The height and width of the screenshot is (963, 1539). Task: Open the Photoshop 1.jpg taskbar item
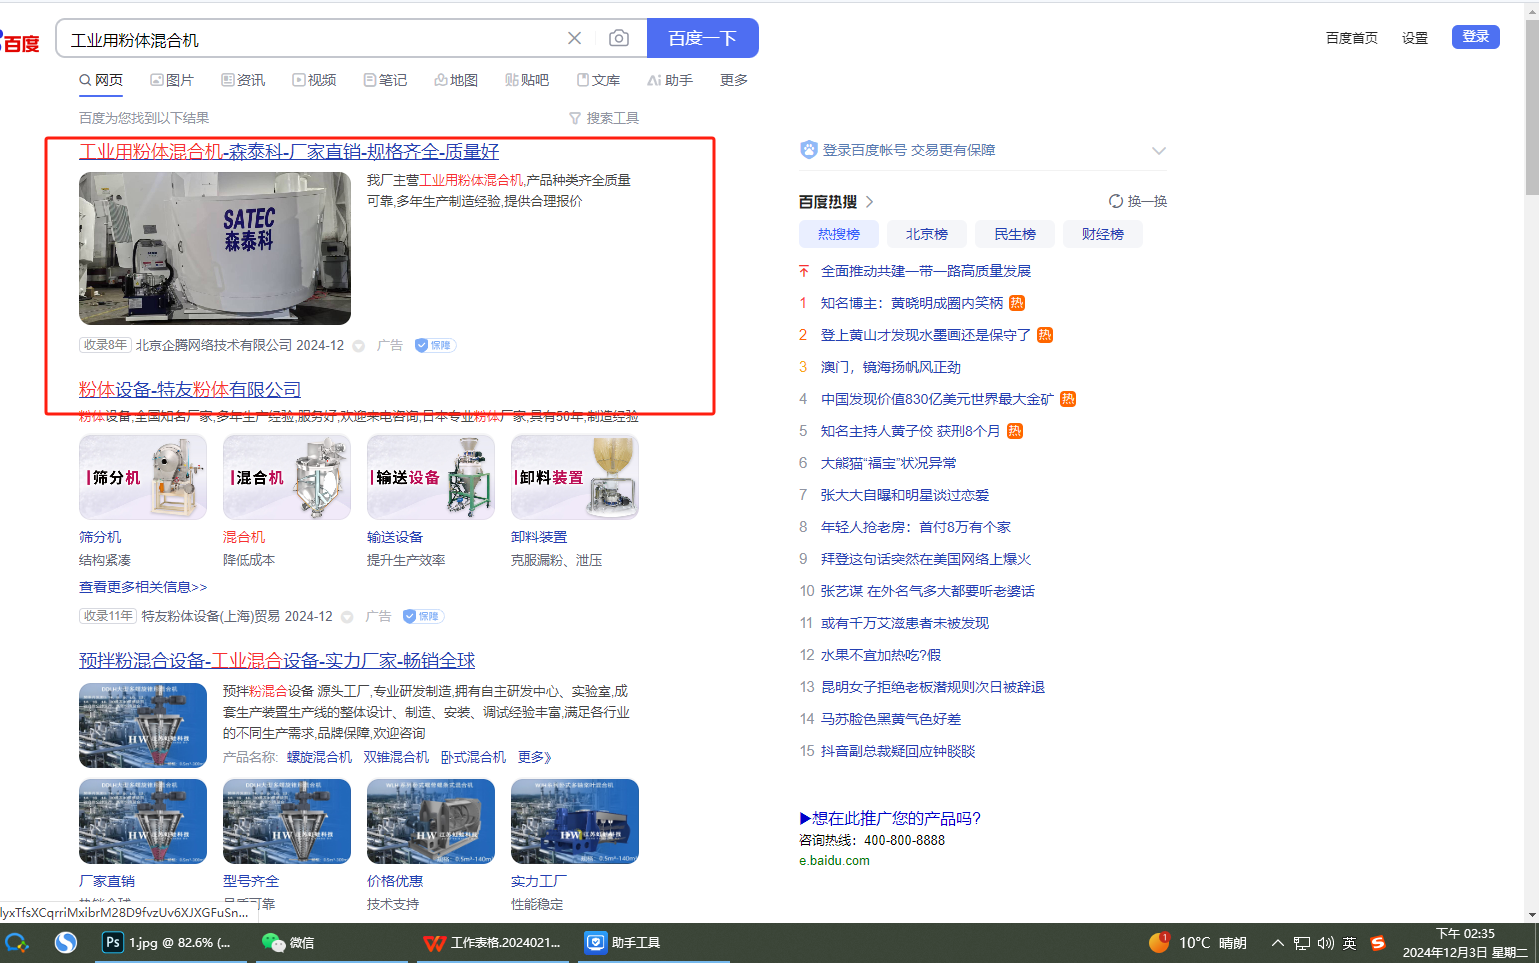[x=170, y=943]
